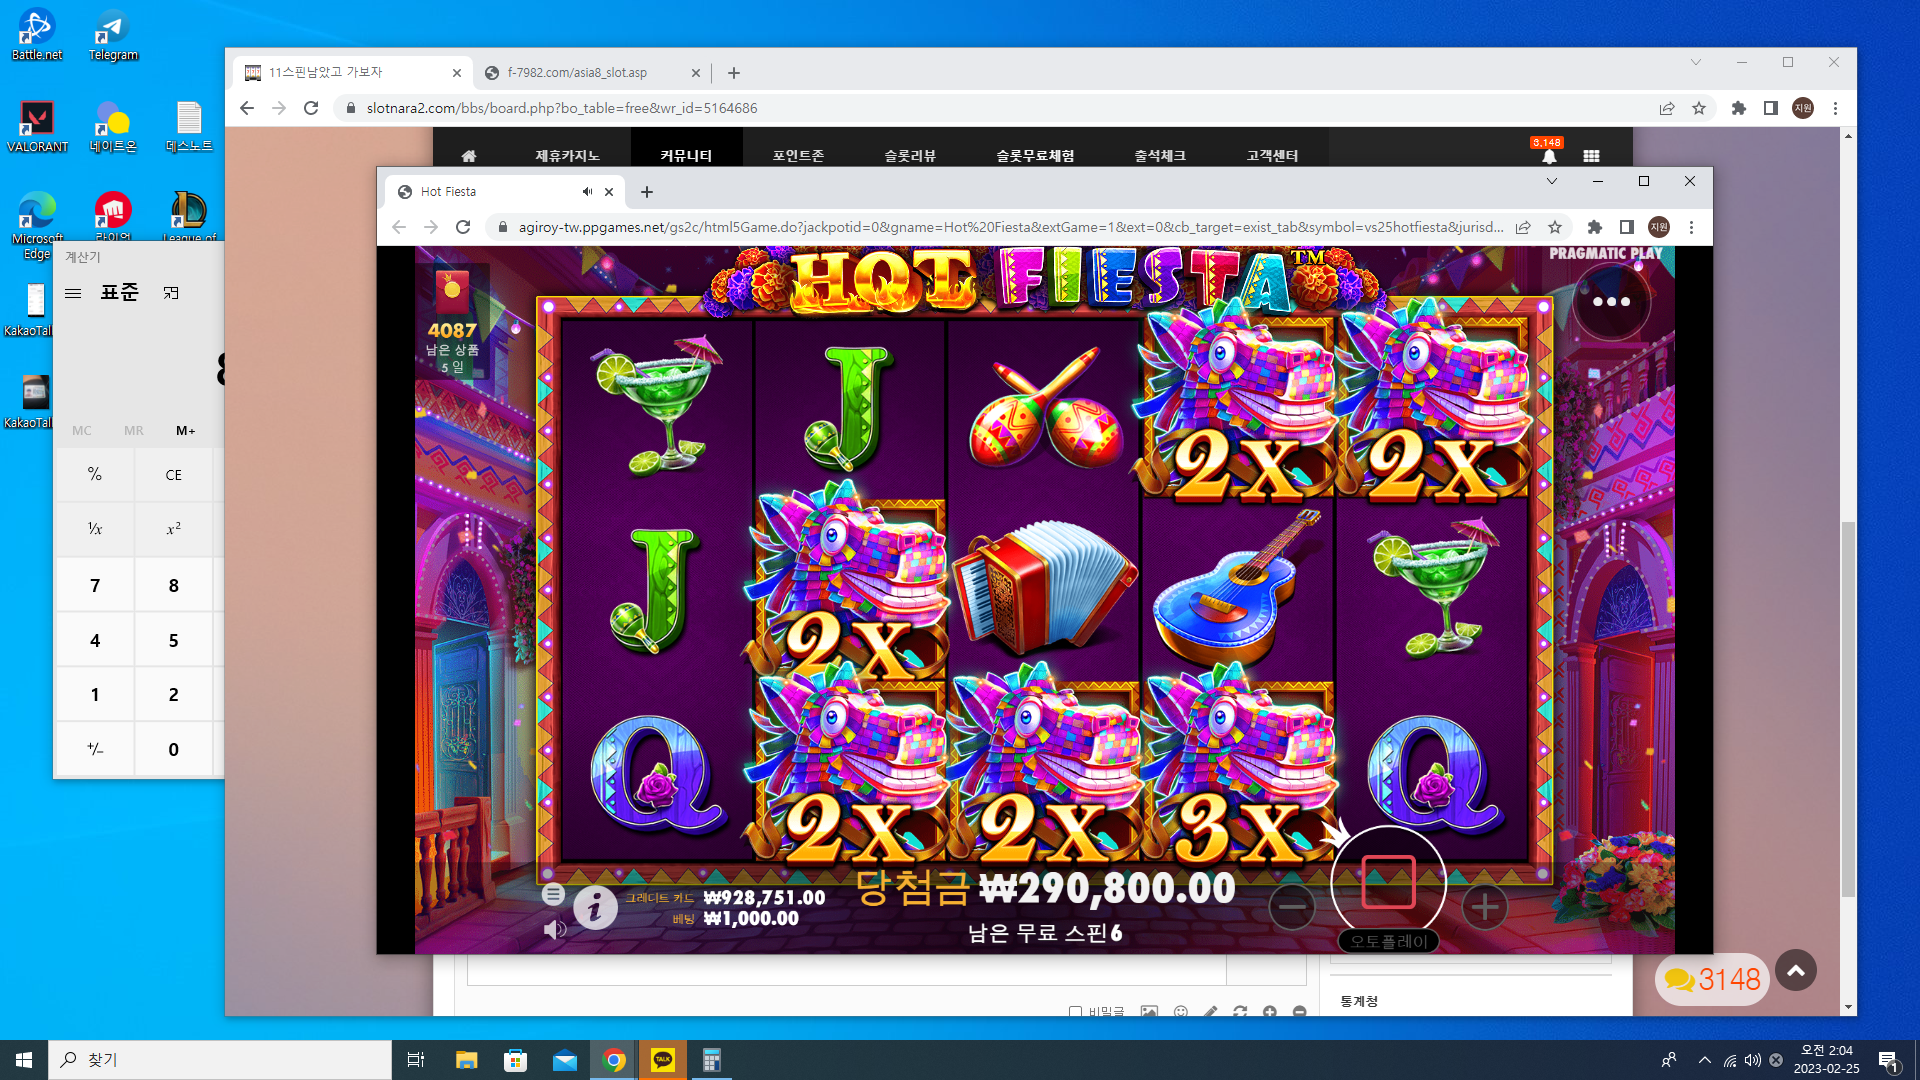Go back in the slotnara2 window

247,108
